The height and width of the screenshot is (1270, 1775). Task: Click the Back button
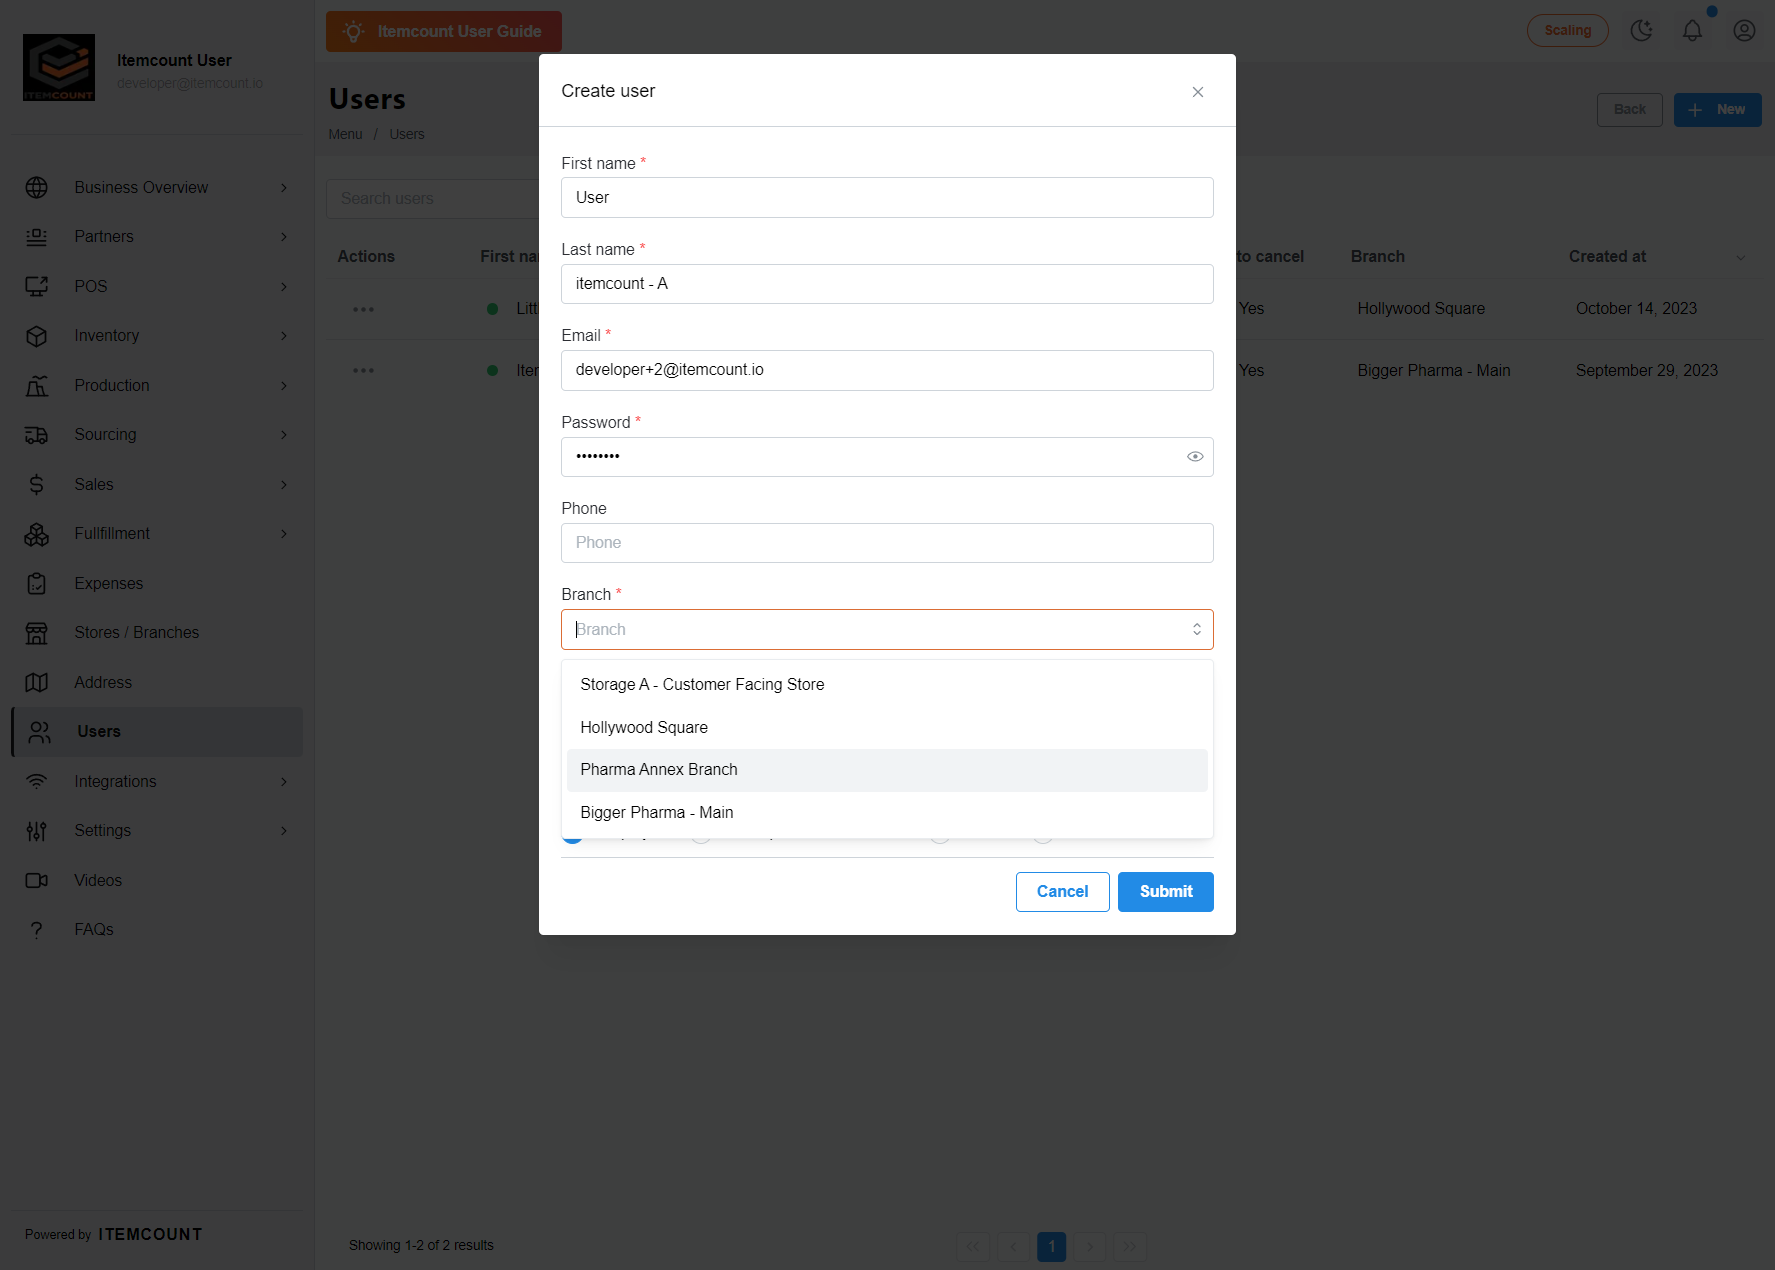(x=1629, y=110)
